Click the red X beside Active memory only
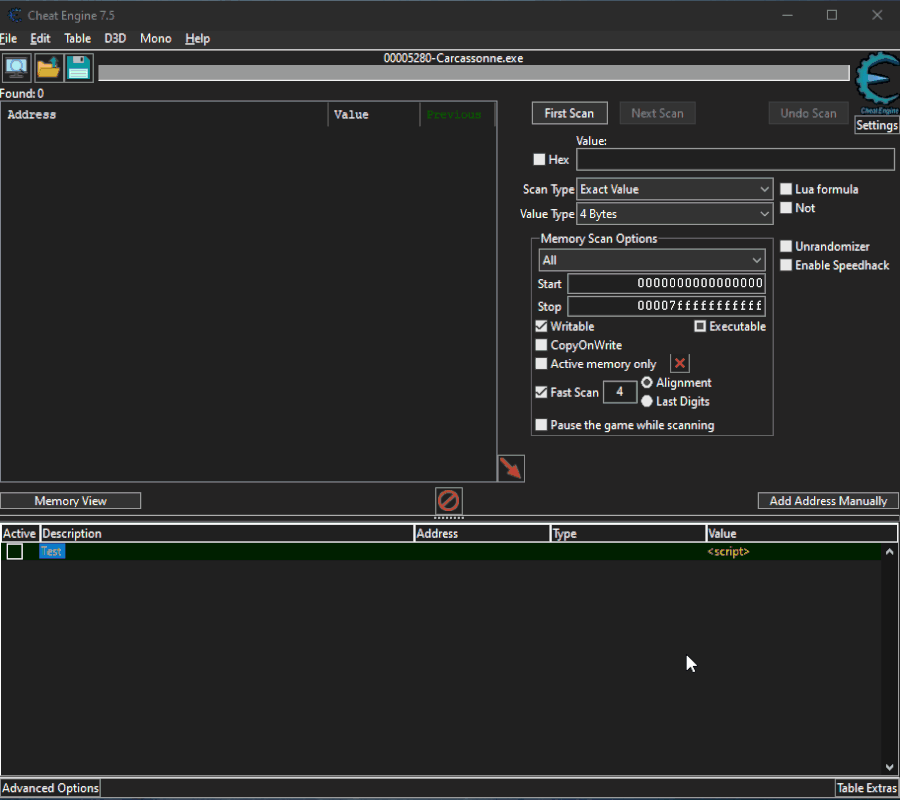Image resolution: width=900 pixels, height=800 pixels. (x=680, y=363)
